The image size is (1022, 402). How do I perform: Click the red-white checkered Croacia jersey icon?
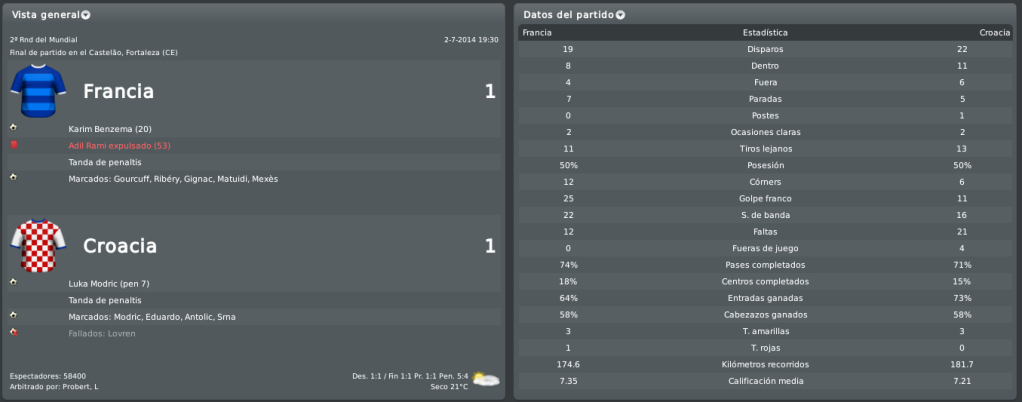pos(38,245)
